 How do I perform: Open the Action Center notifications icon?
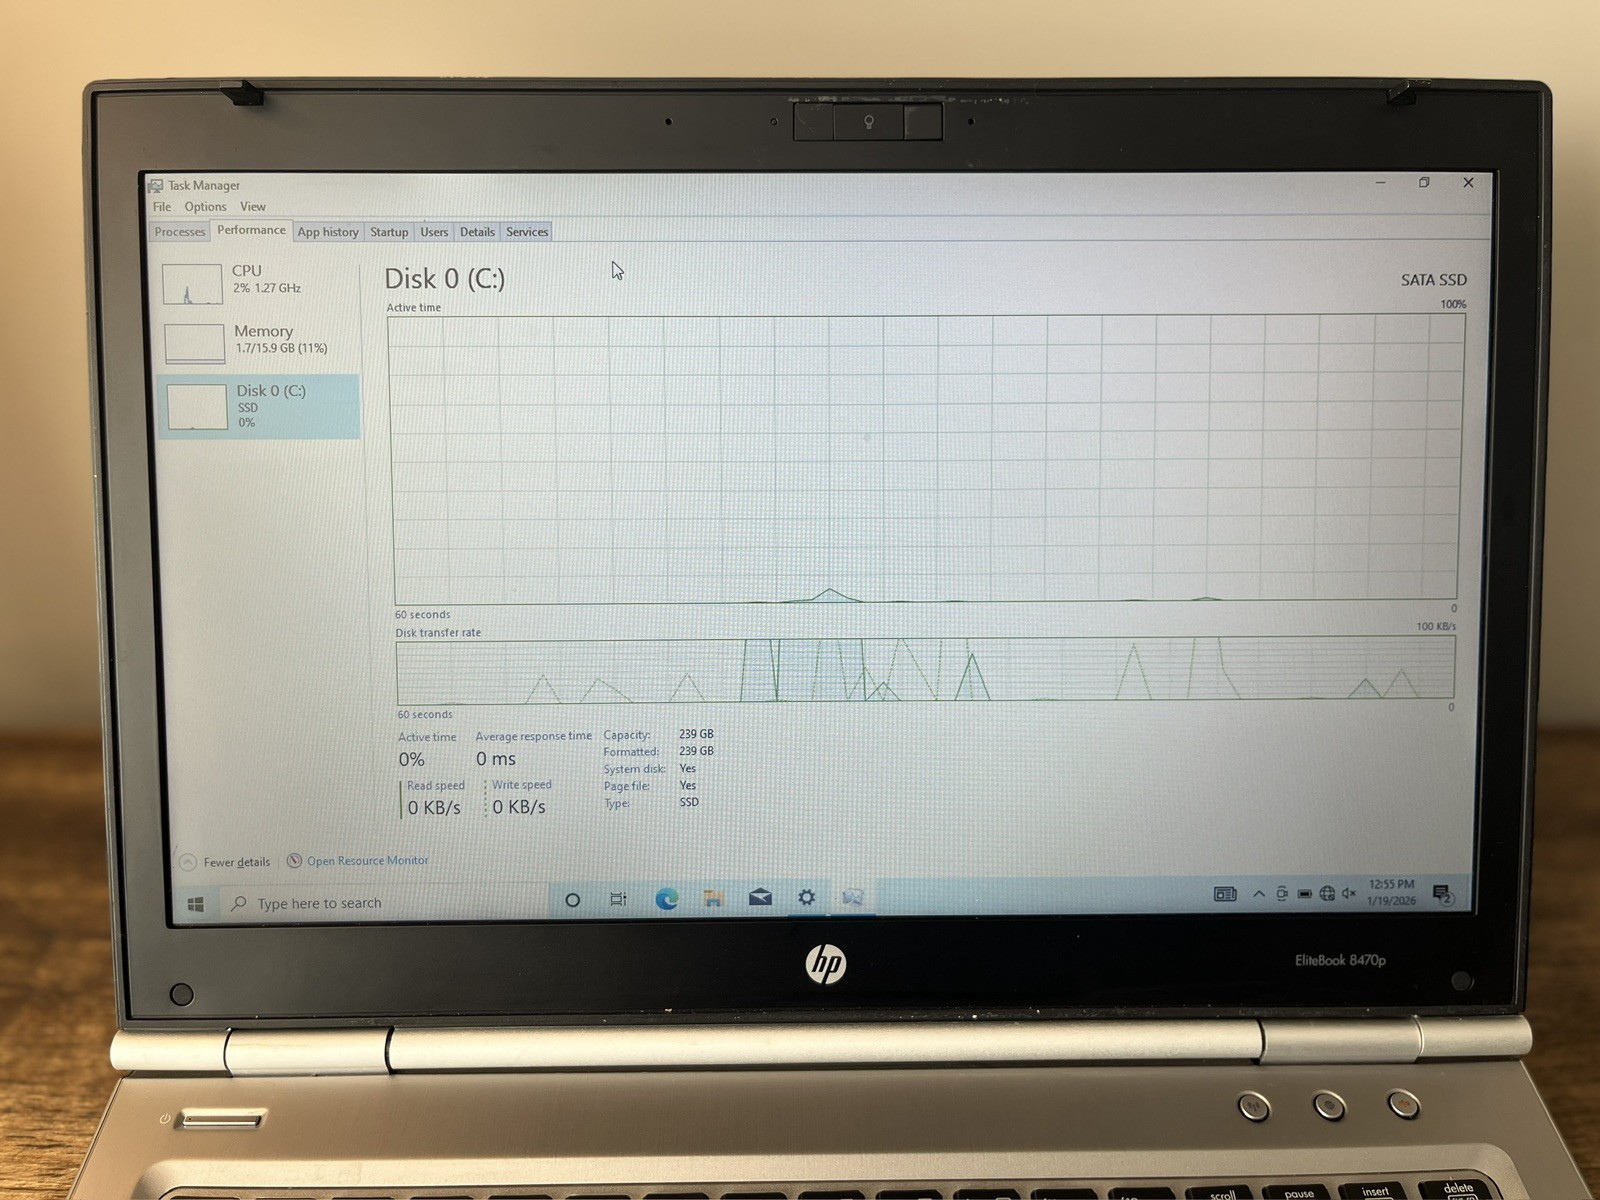[1443, 894]
